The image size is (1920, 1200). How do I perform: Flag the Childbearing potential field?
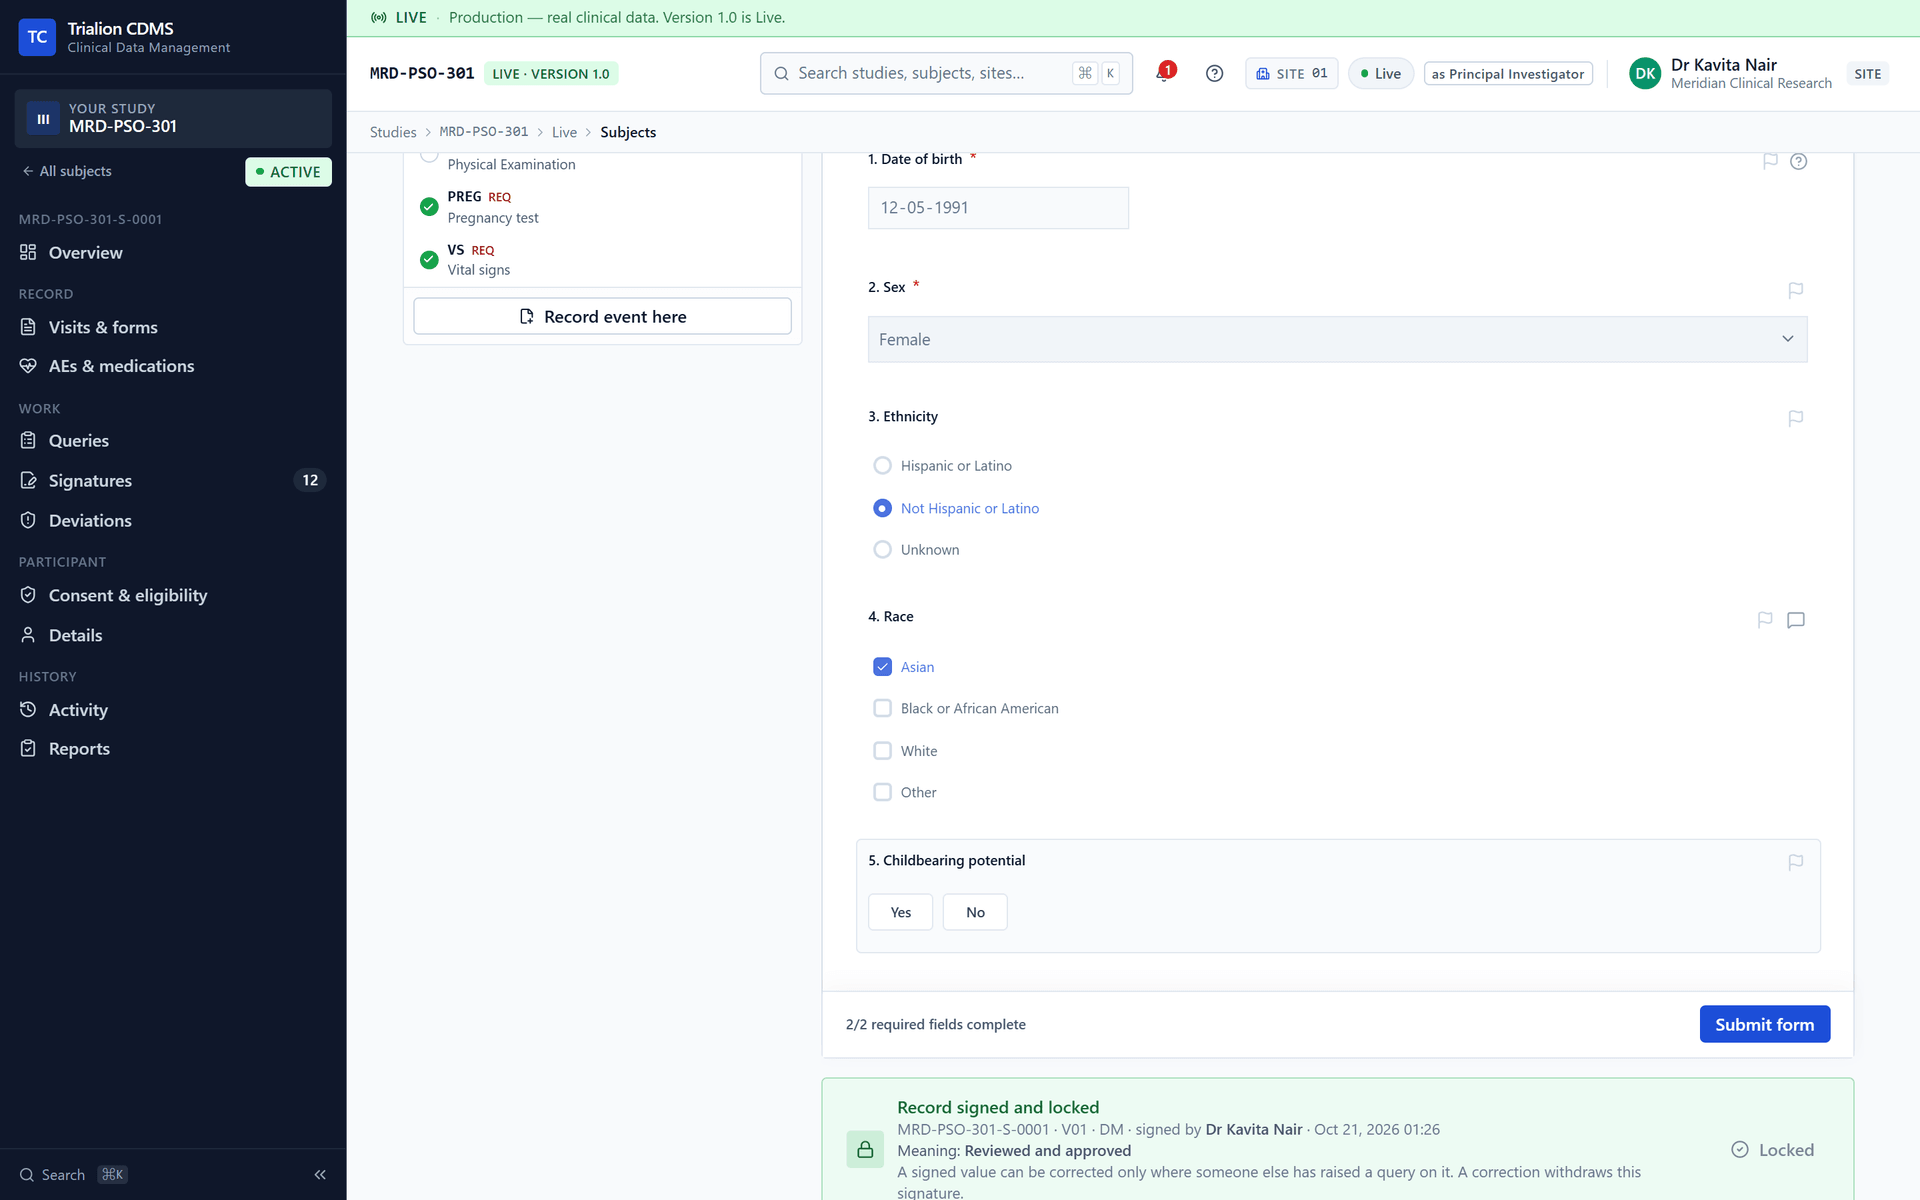[1796, 862]
